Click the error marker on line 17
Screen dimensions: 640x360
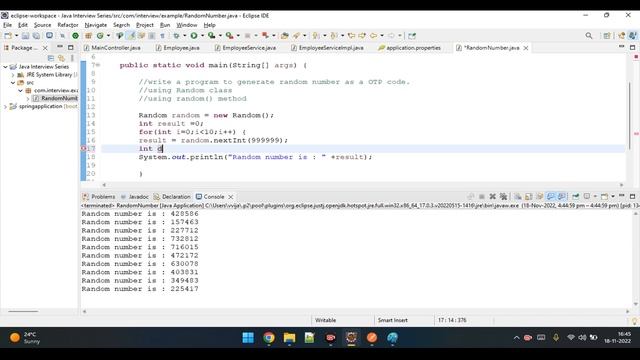tap(84, 149)
